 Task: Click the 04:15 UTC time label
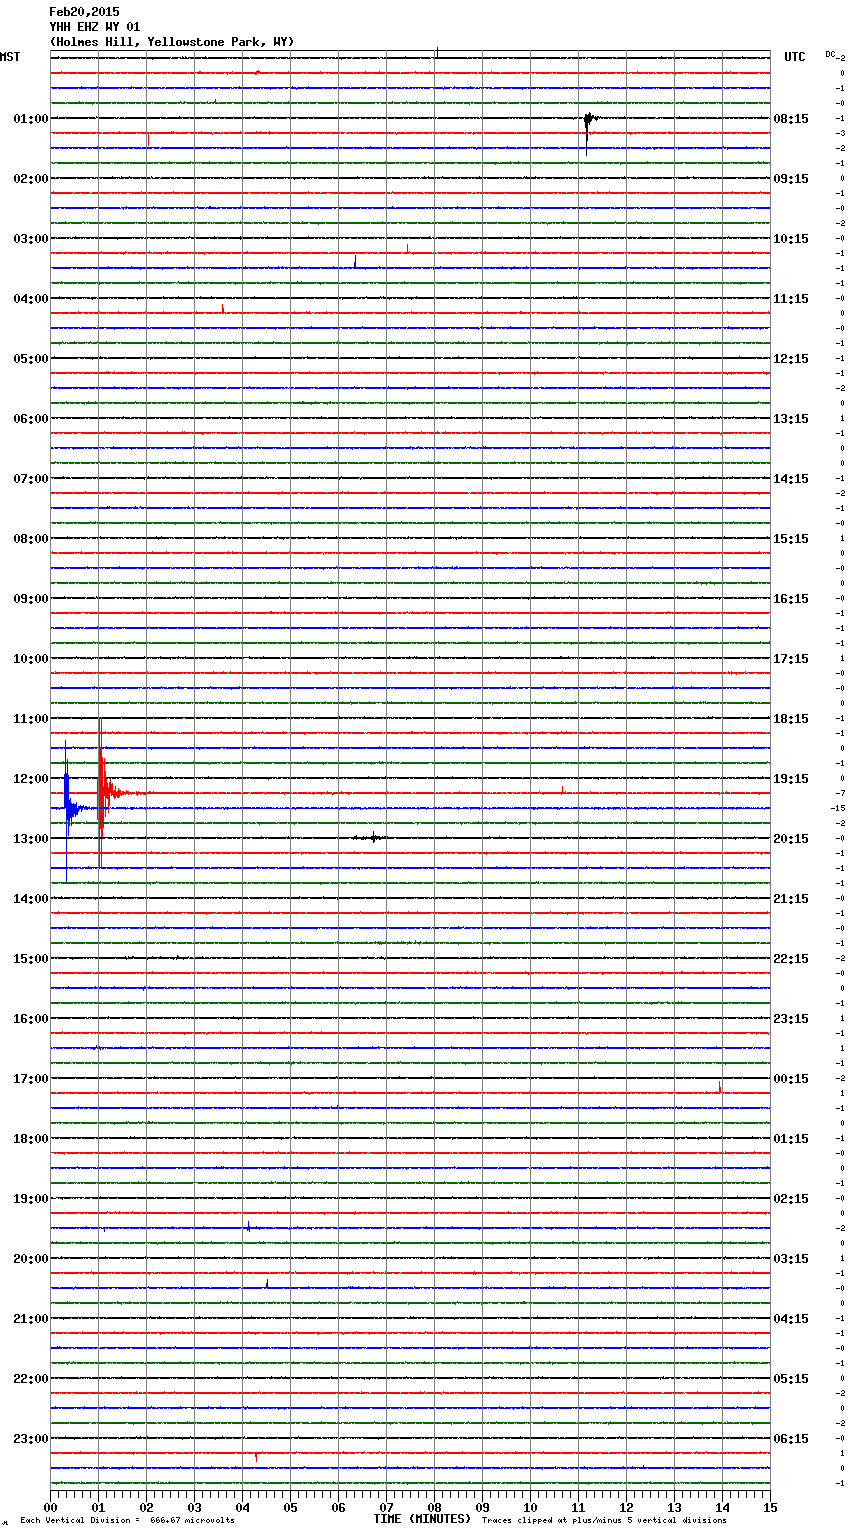coord(791,1319)
